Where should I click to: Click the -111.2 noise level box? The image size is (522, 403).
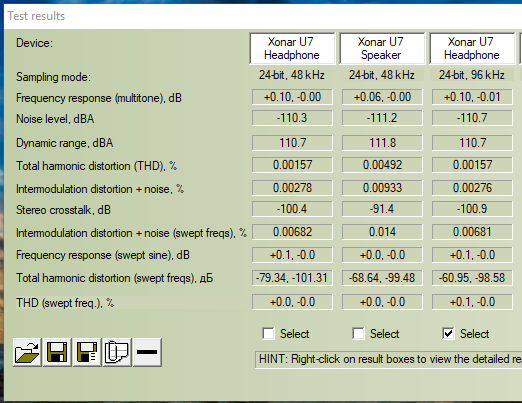coord(382,118)
